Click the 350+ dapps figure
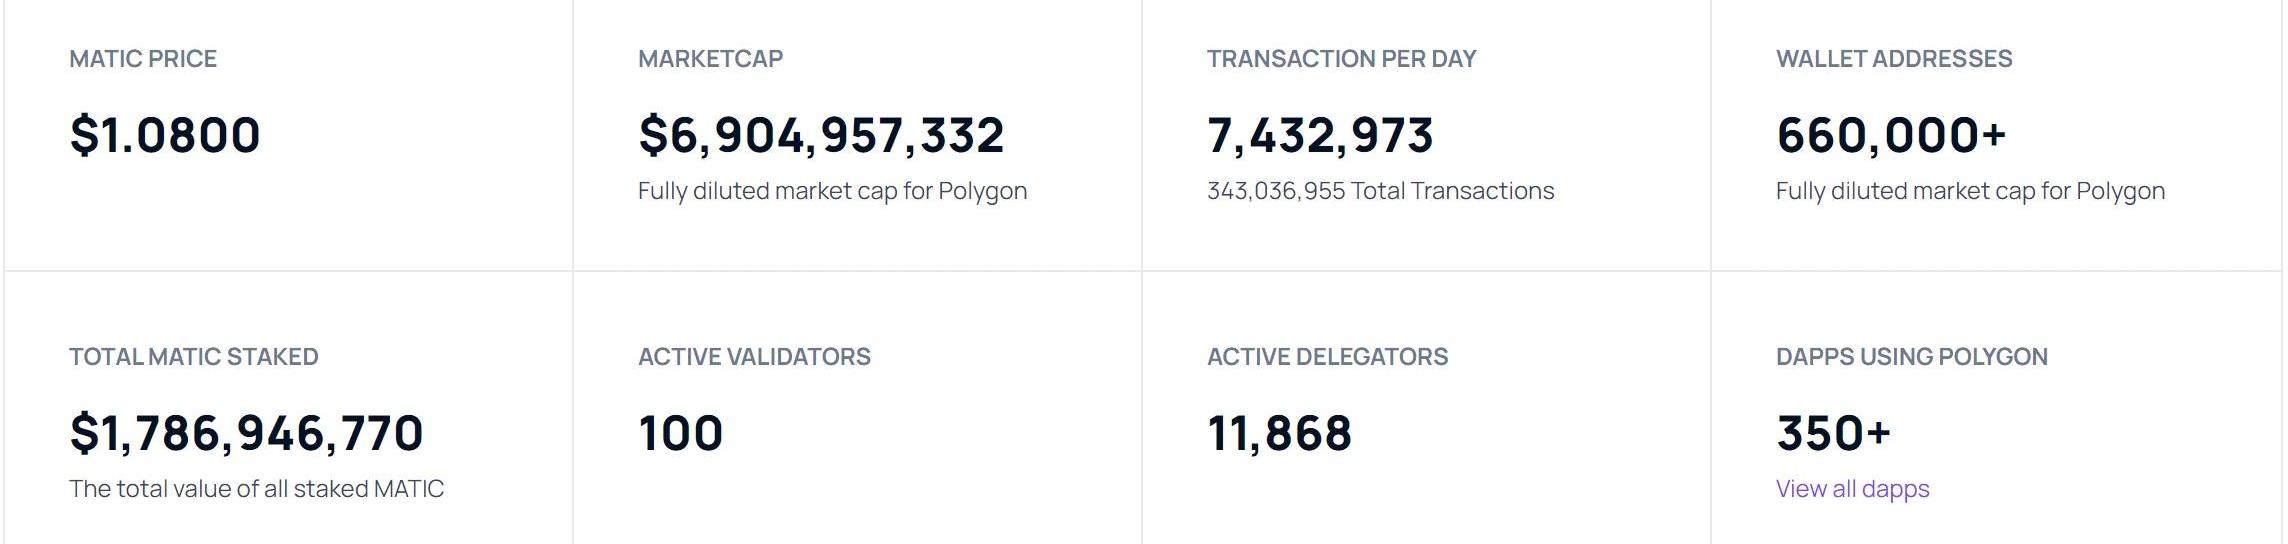The height and width of the screenshot is (544, 2288). (x=1833, y=433)
